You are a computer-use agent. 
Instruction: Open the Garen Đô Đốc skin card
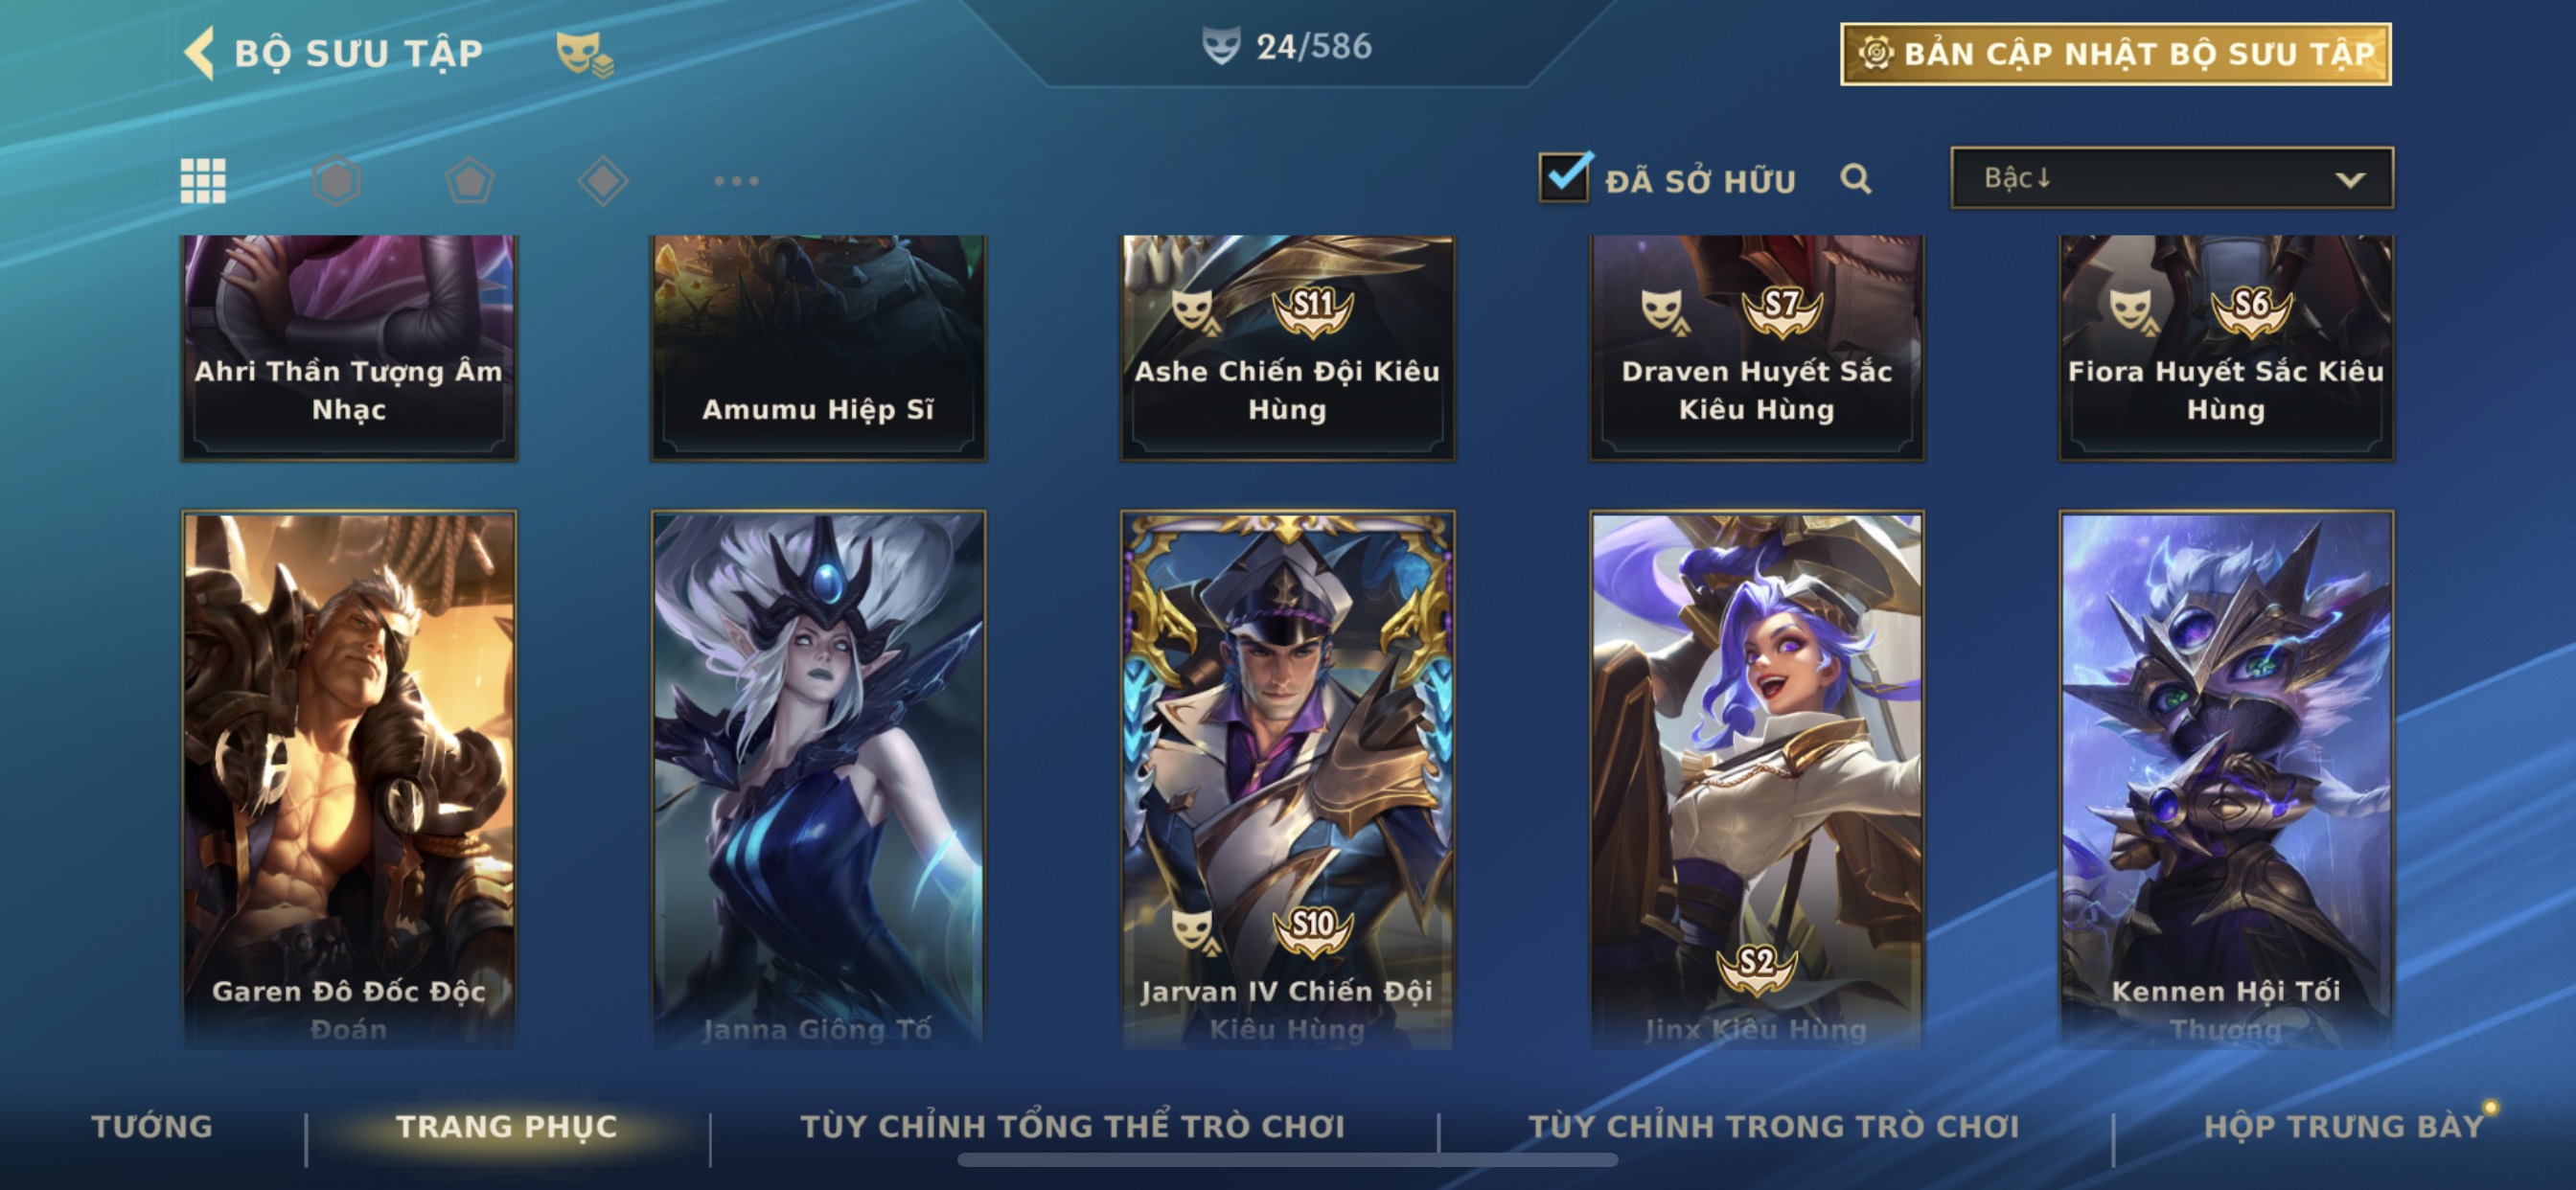(x=349, y=780)
